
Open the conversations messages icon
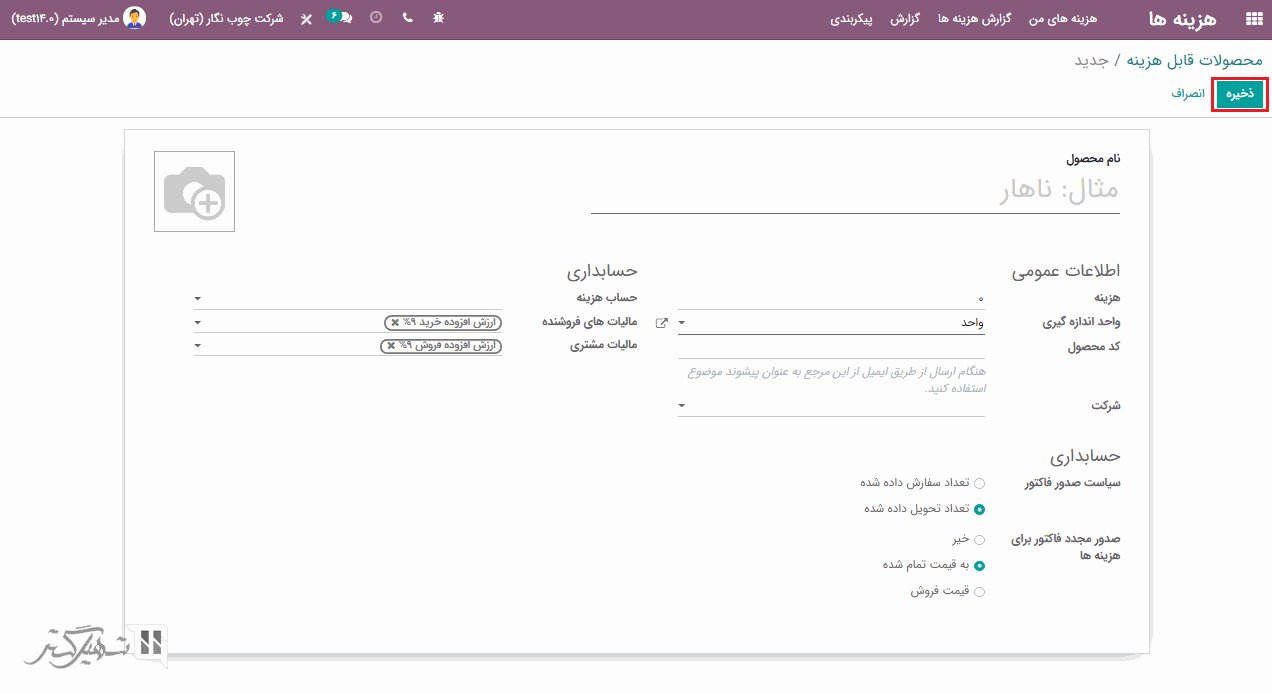pos(341,18)
